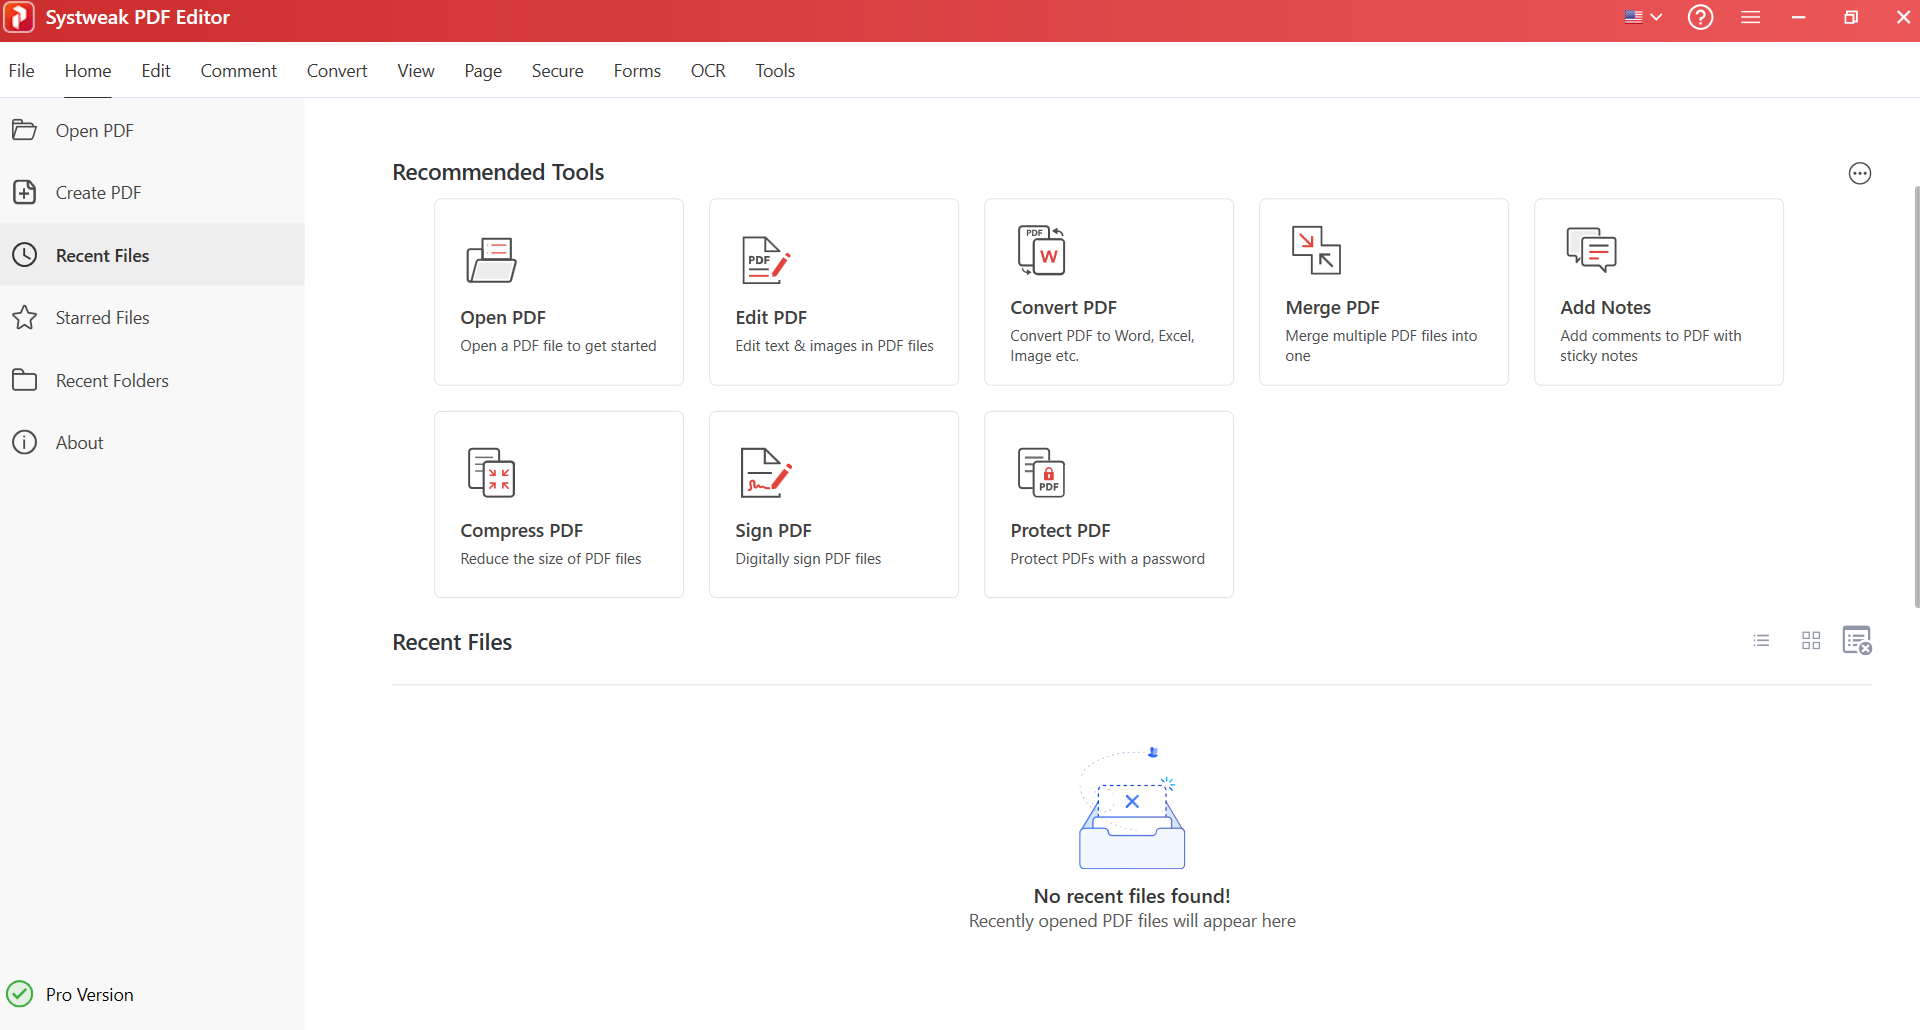This screenshot has height=1030, width=1920.
Task: Open the Edit tab
Action: (x=156, y=71)
